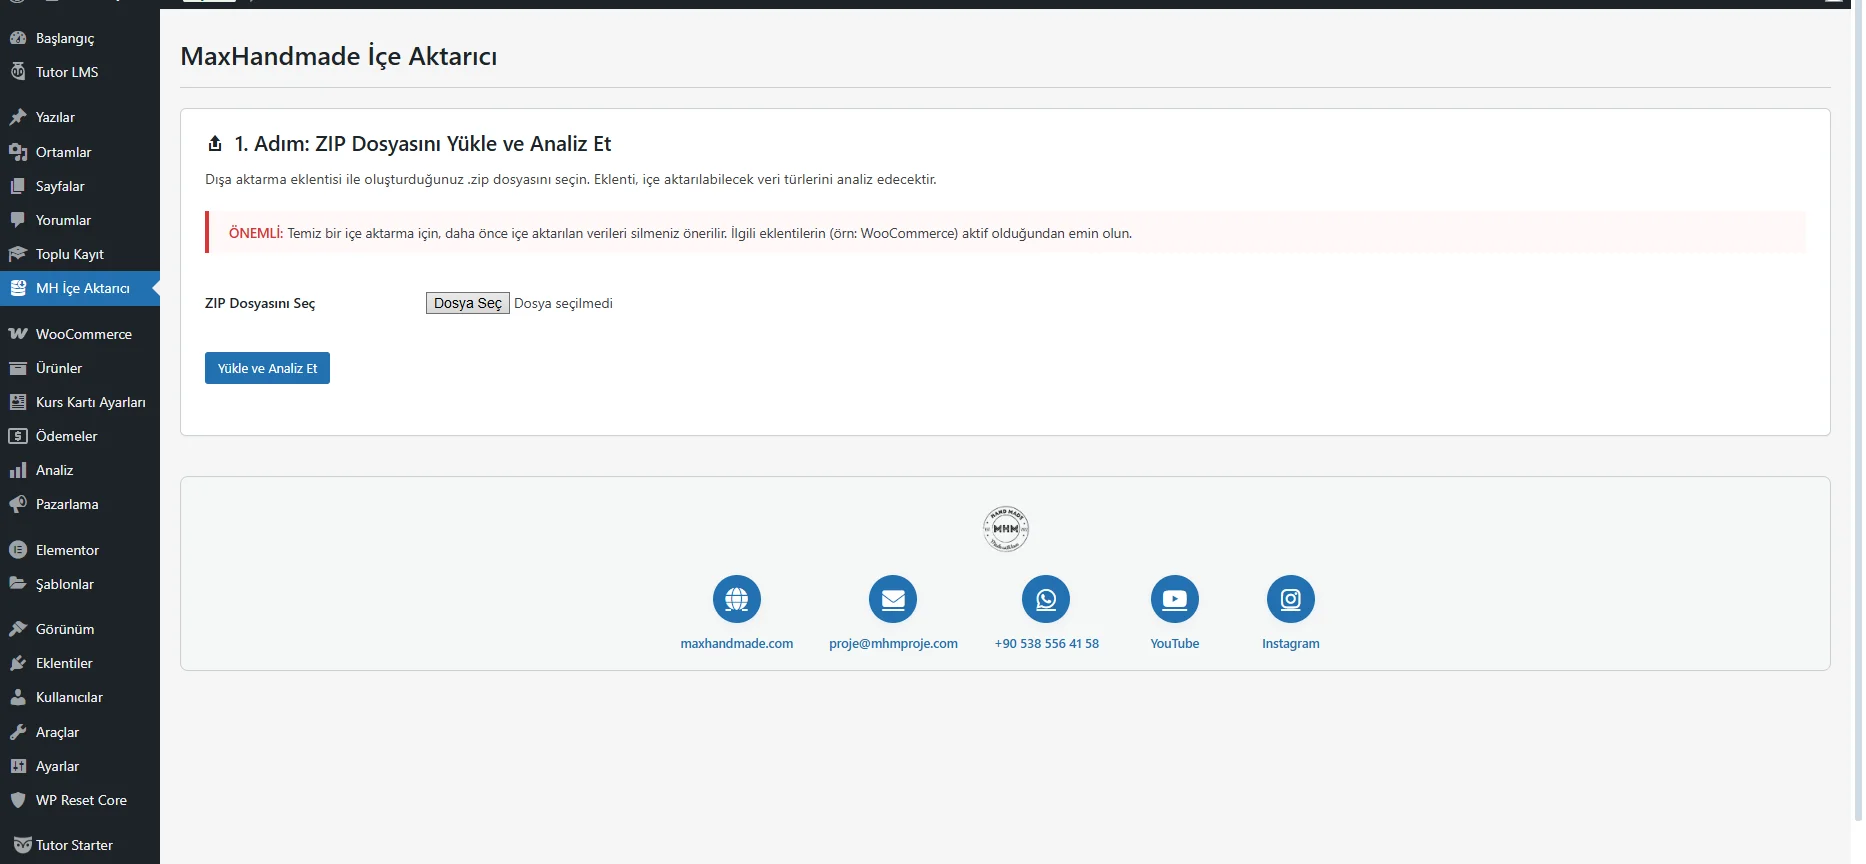This screenshot has height=864, width=1866.
Task: Click the Pazarlama megaphone icon
Action: (18, 504)
